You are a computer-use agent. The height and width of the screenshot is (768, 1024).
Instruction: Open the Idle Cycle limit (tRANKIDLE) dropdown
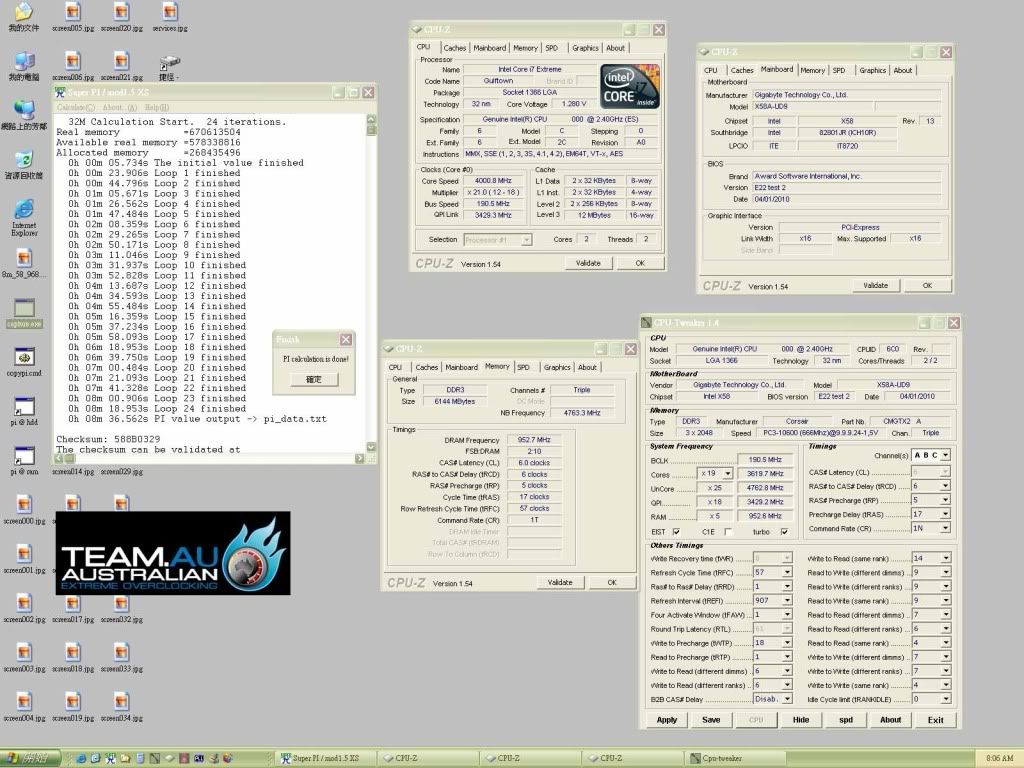pos(945,699)
